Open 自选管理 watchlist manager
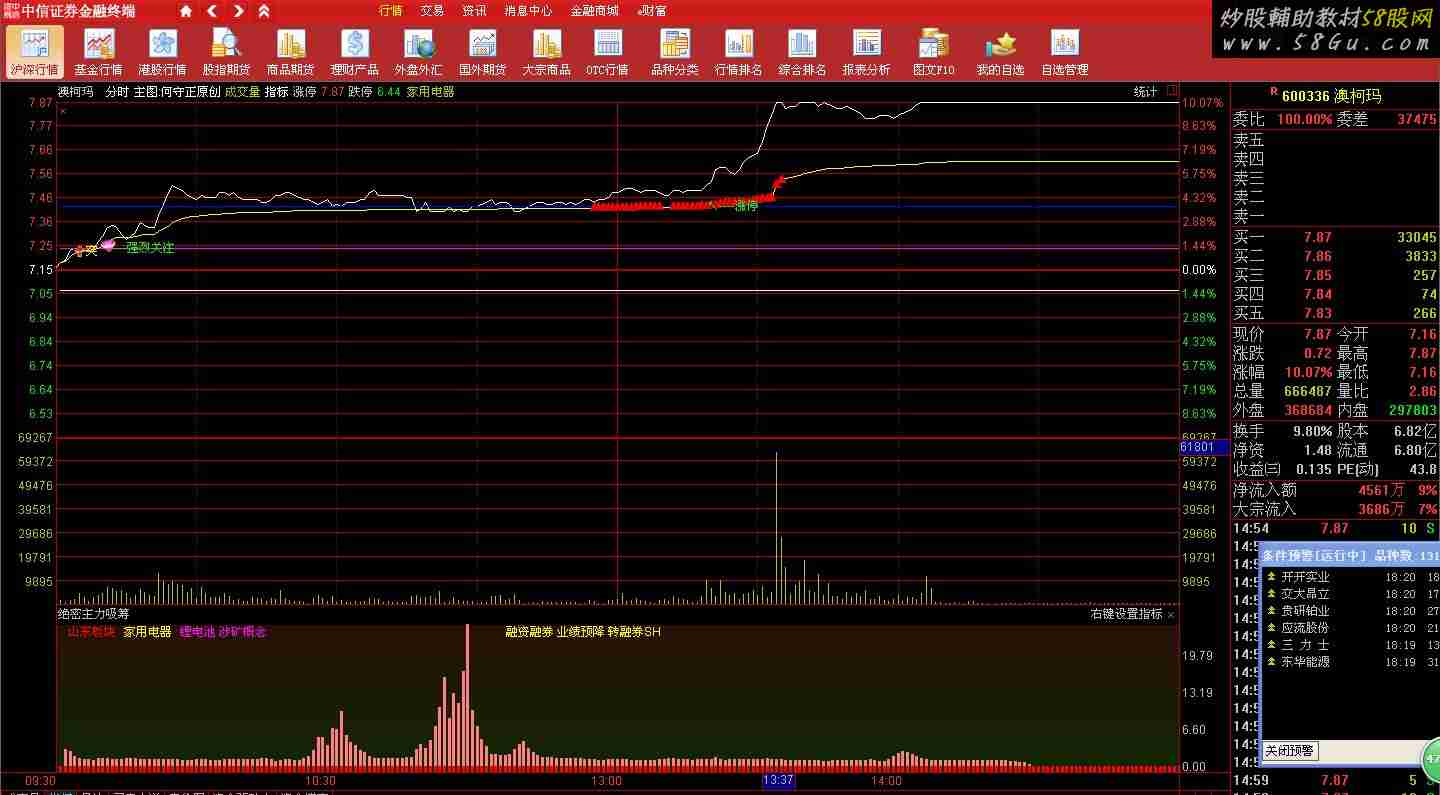This screenshot has height=795, width=1440. (1065, 52)
